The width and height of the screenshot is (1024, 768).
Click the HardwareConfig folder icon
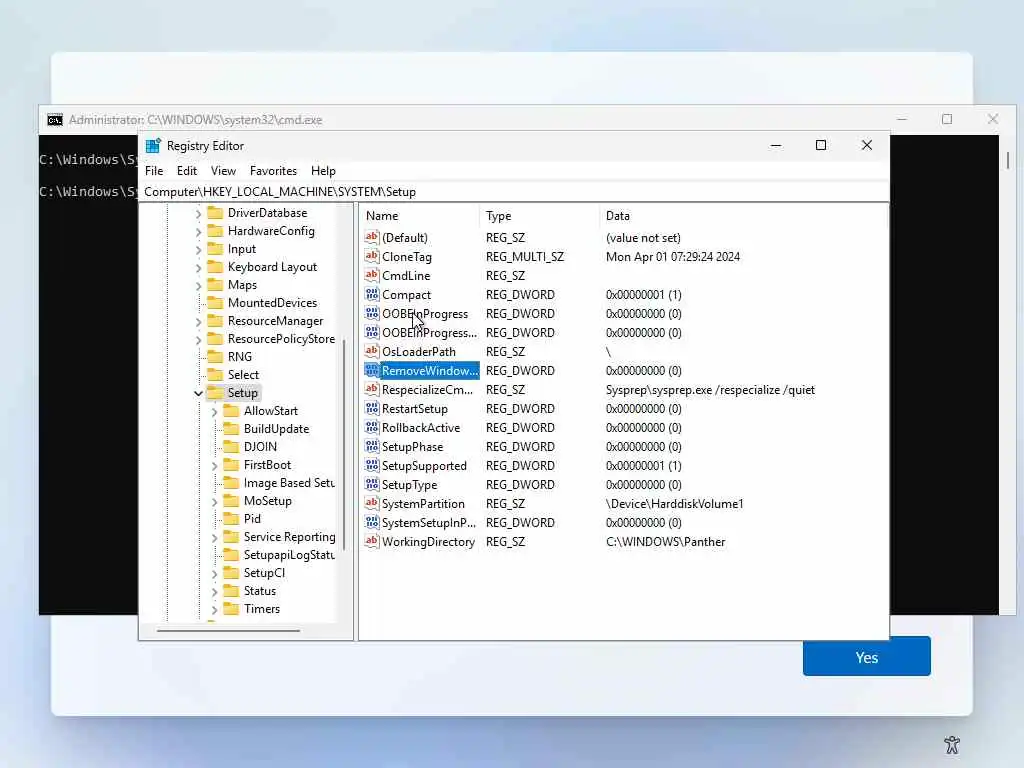click(215, 231)
